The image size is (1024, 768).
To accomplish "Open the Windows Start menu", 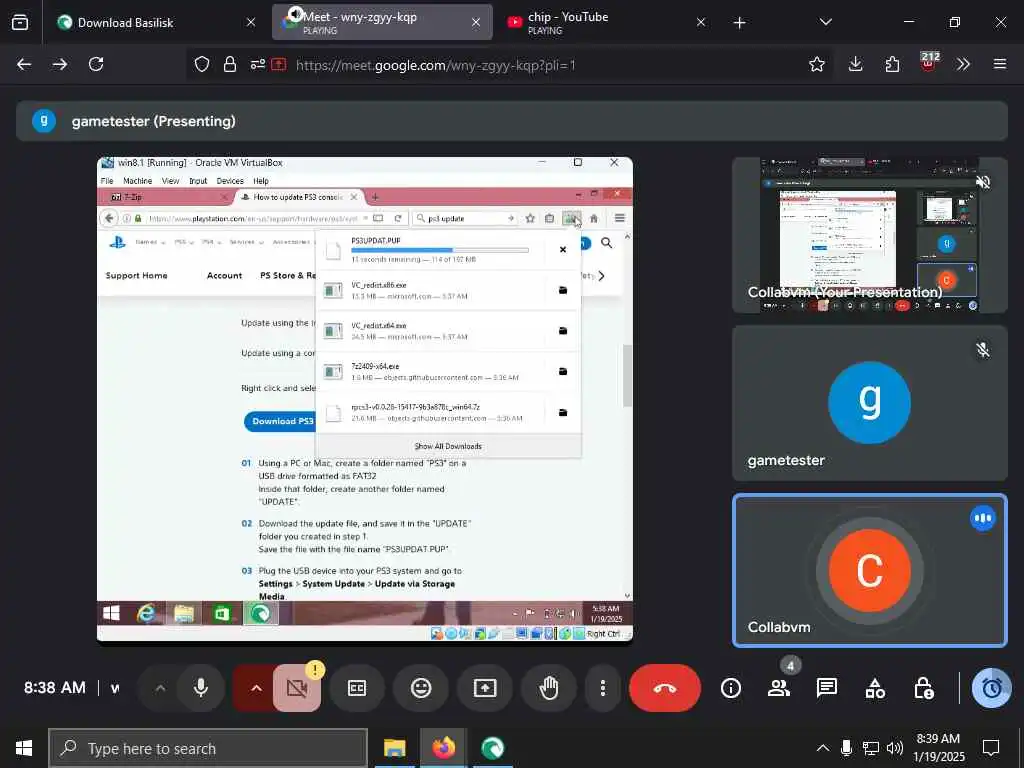I will tap(24, 748).
